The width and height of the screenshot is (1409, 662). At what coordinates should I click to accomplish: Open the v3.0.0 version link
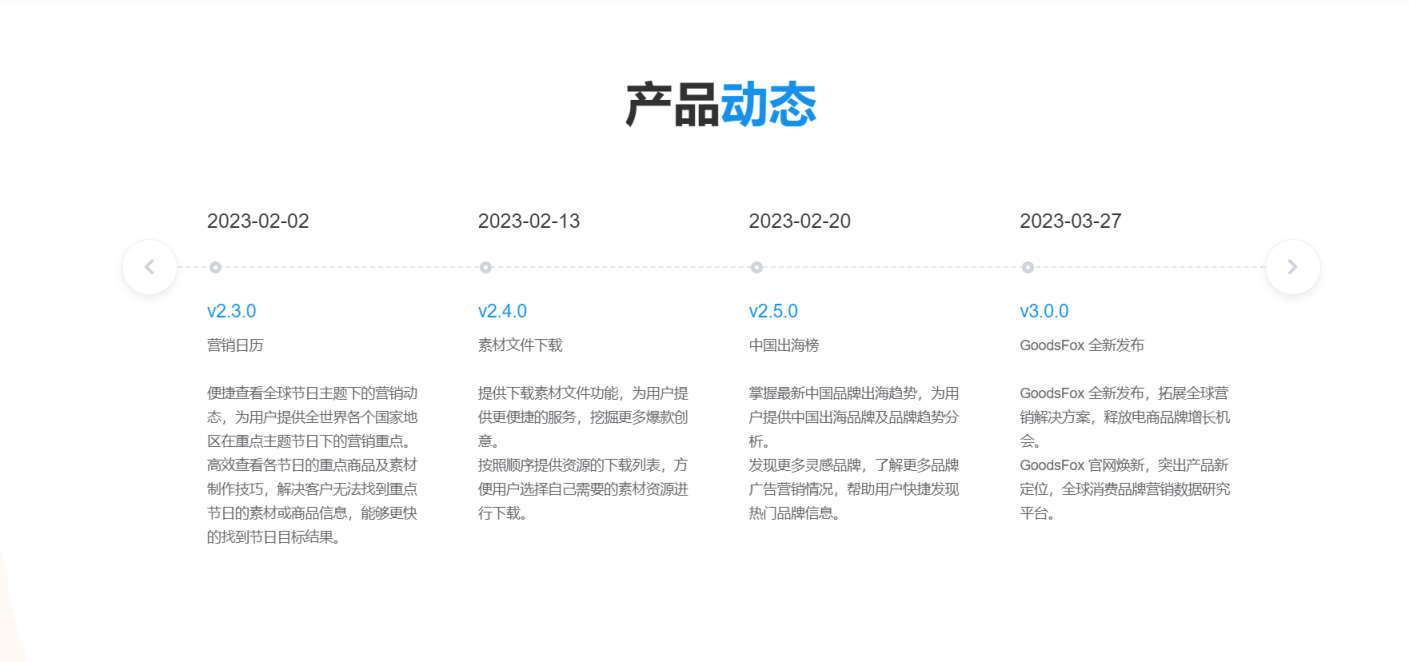tap(1044, 311)
